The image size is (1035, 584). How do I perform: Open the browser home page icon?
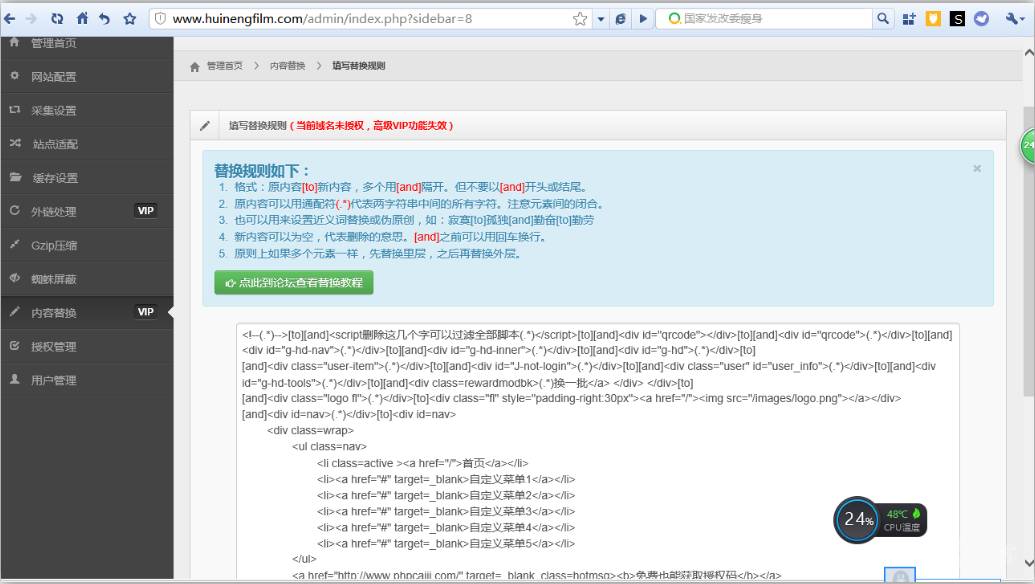pyautogui.click(x=82, y=18)
